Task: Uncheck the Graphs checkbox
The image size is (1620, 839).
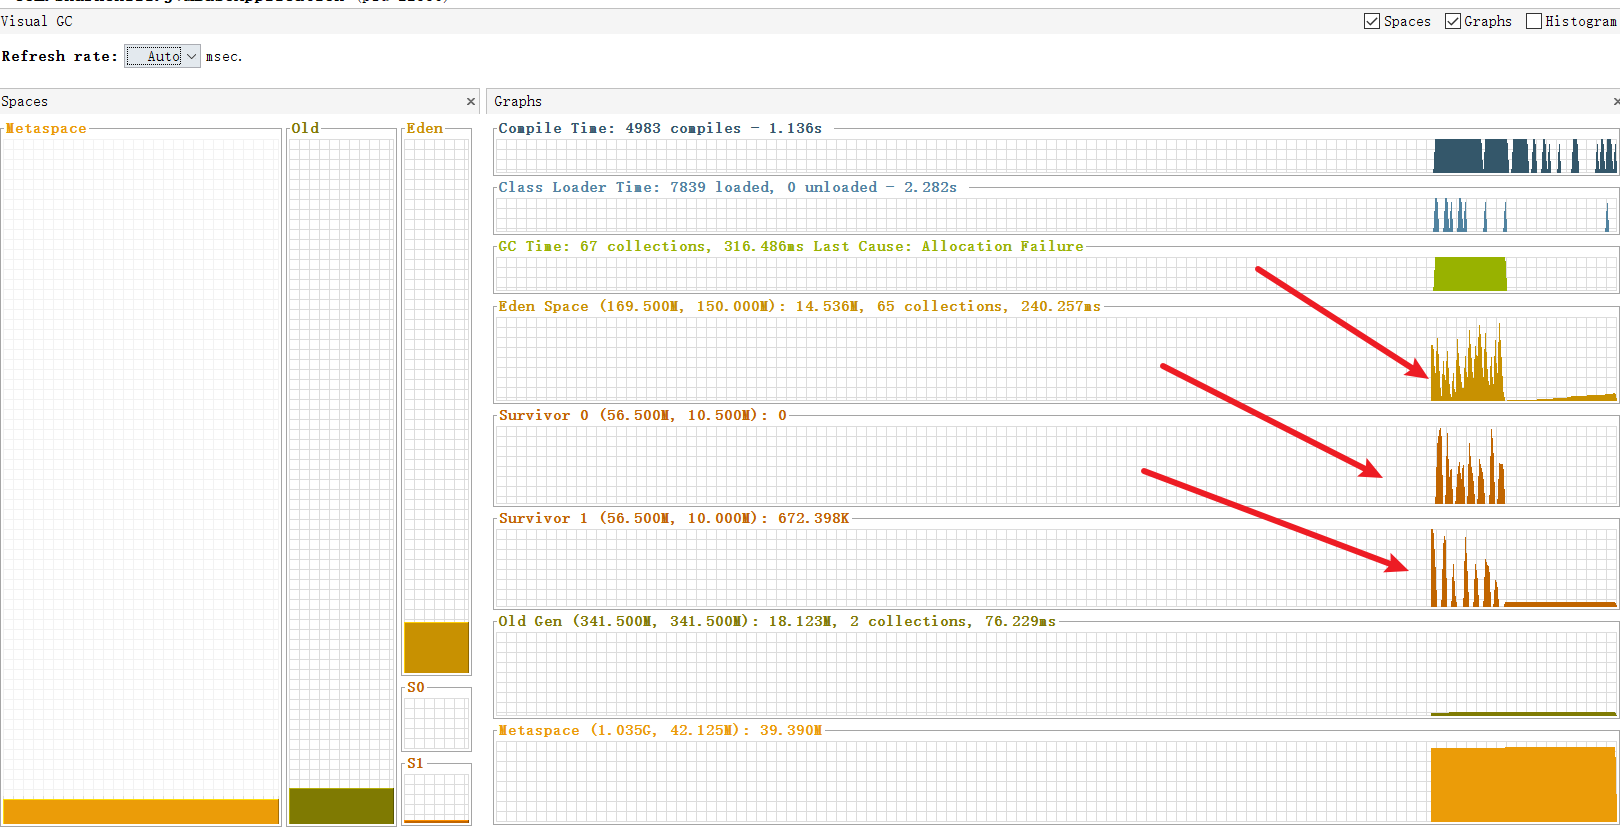Action: click(x=1453, y=21)
